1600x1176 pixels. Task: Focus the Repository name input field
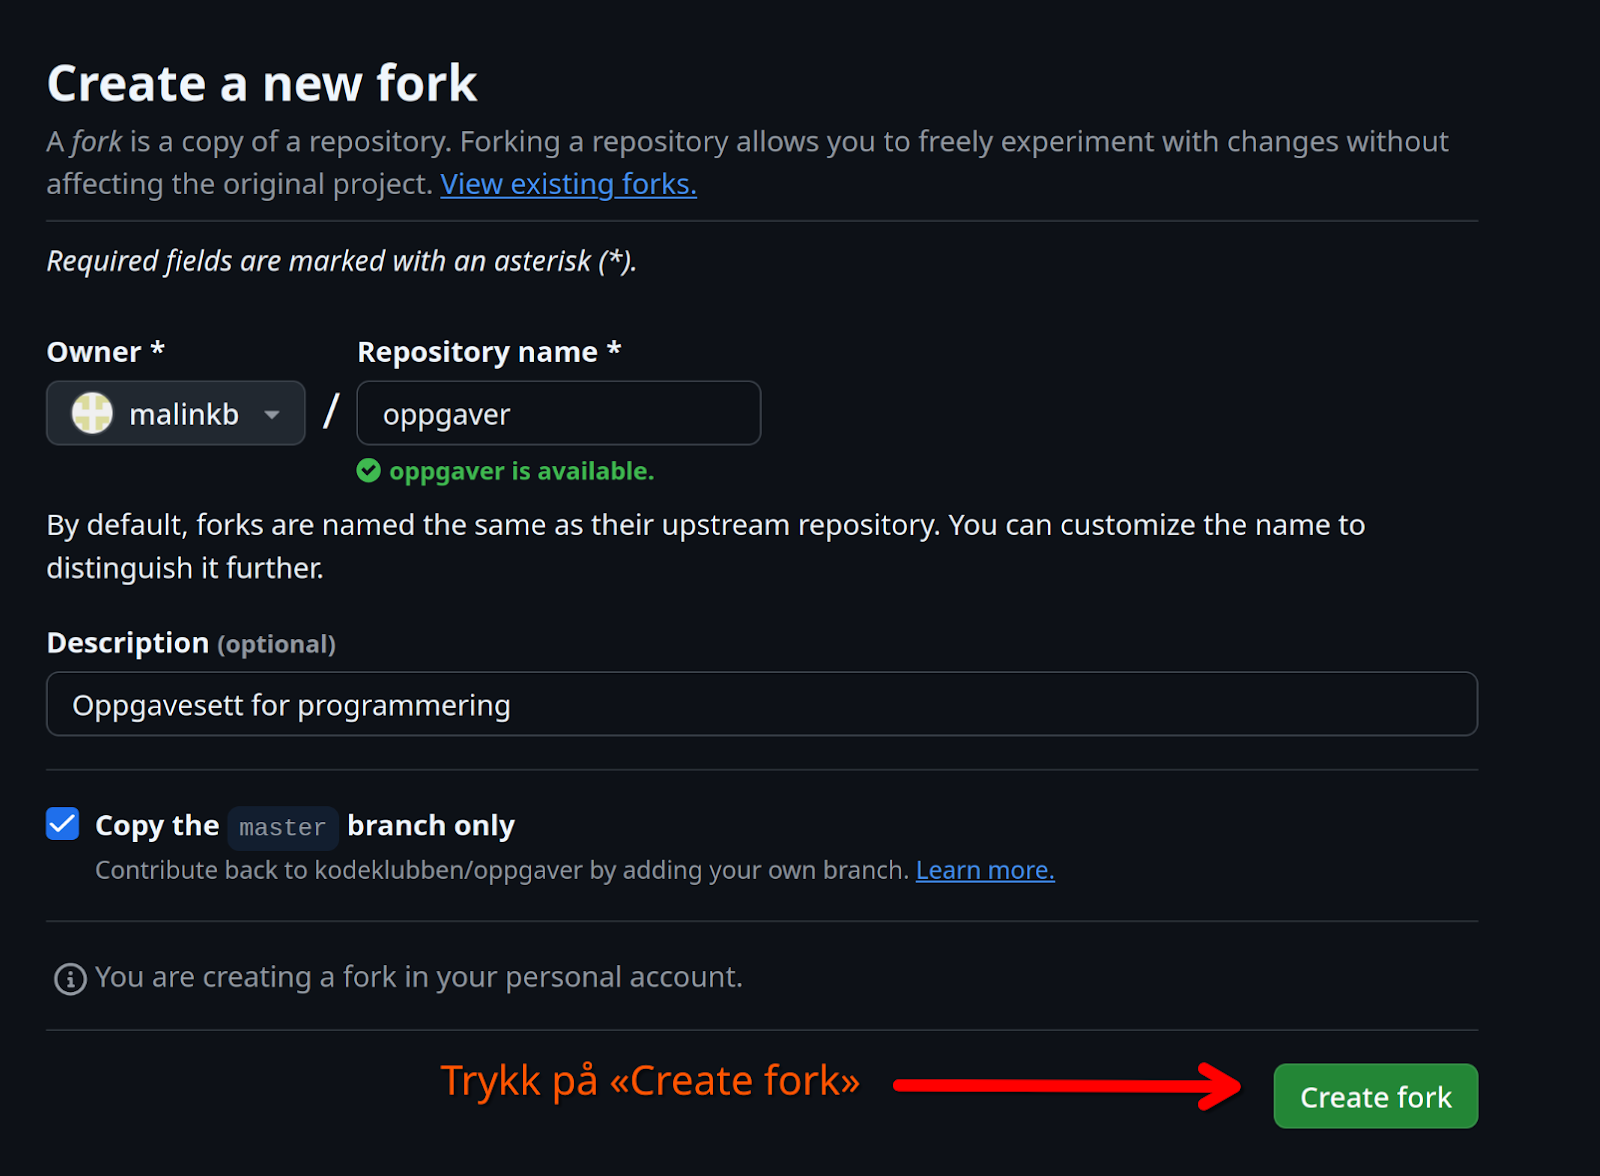click(x=558, y=413)
